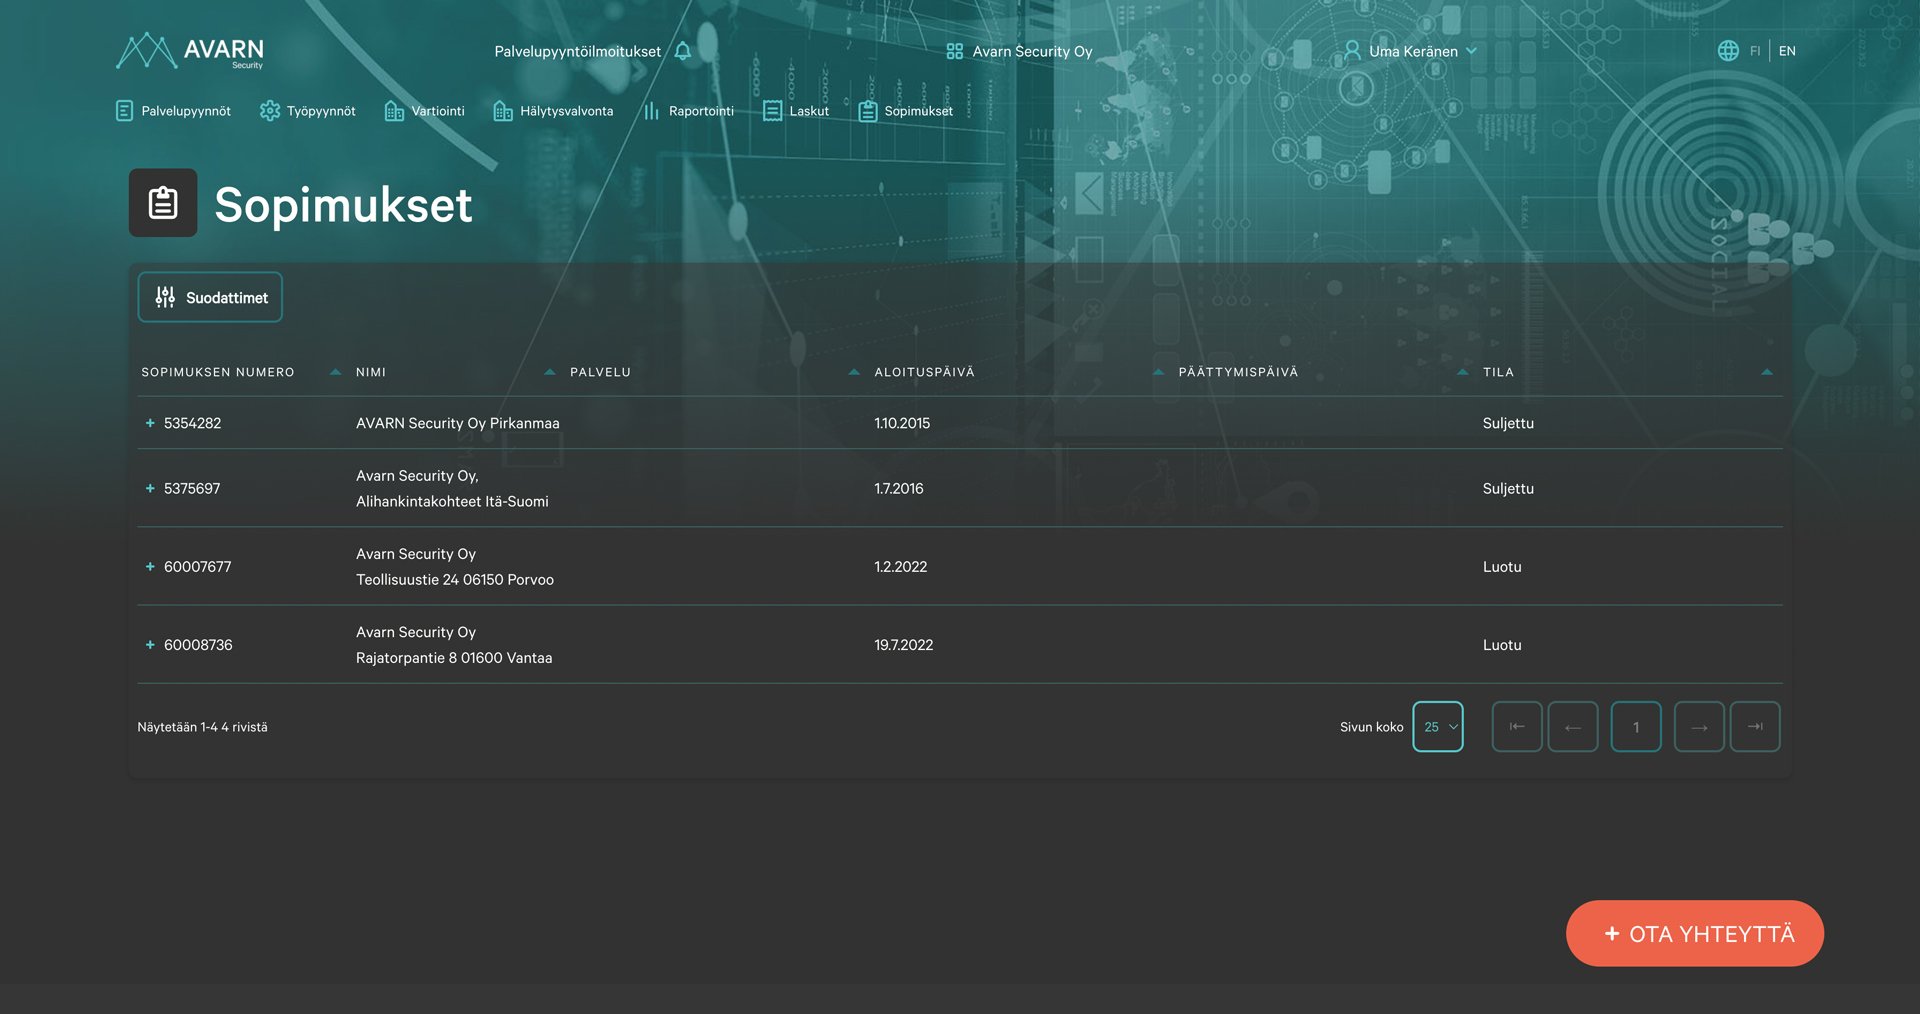Open the Työpyynnöt menu item
This screenshot has width=1920, height=1014.
308,111
